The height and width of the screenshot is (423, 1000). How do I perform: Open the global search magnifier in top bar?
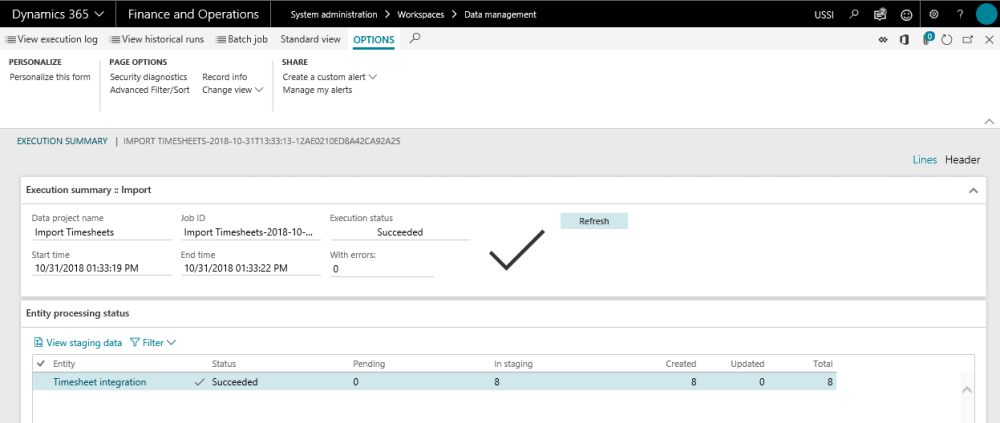coord(853,15)
